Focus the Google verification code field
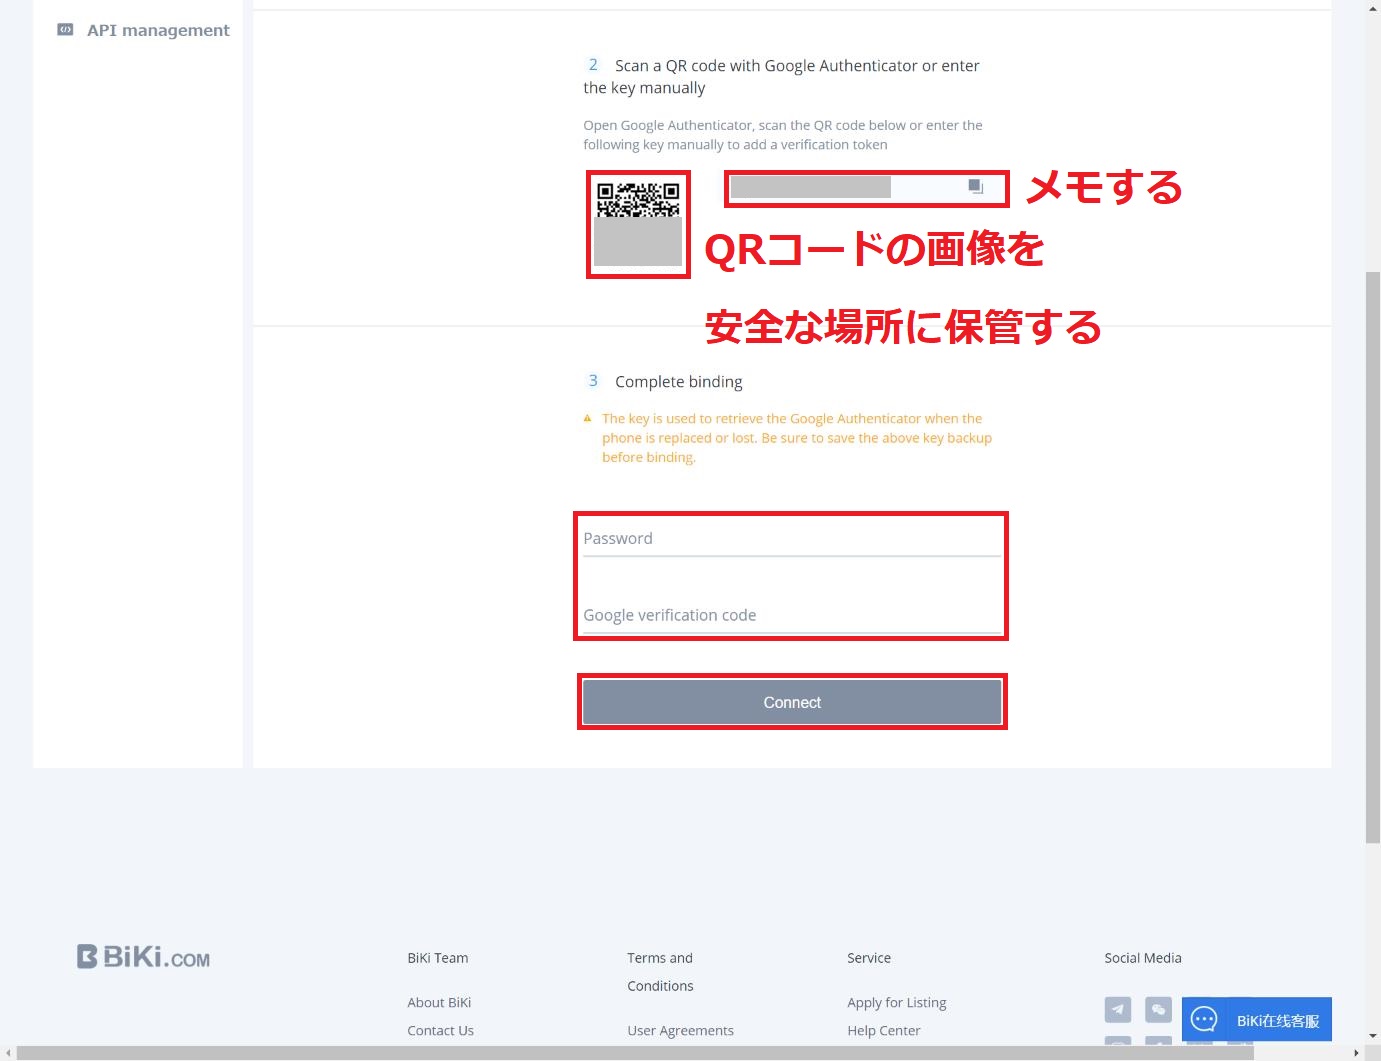This screenshot has width=1381, height=1061. point(792,616)
